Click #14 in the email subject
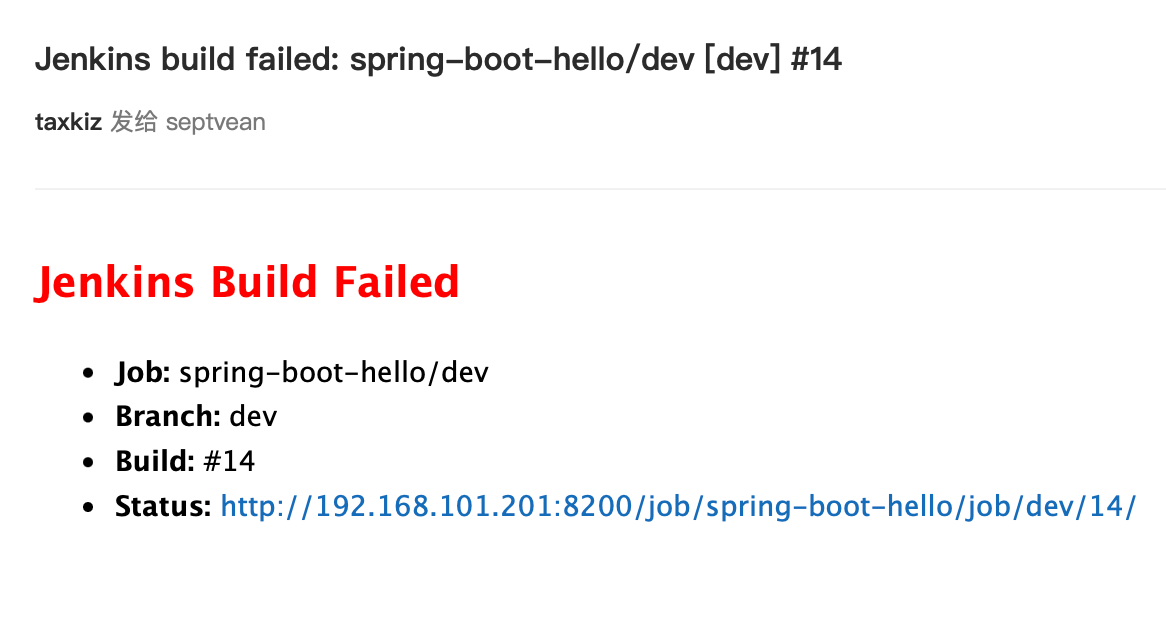The image size is (1166, 640). [816, 60]
